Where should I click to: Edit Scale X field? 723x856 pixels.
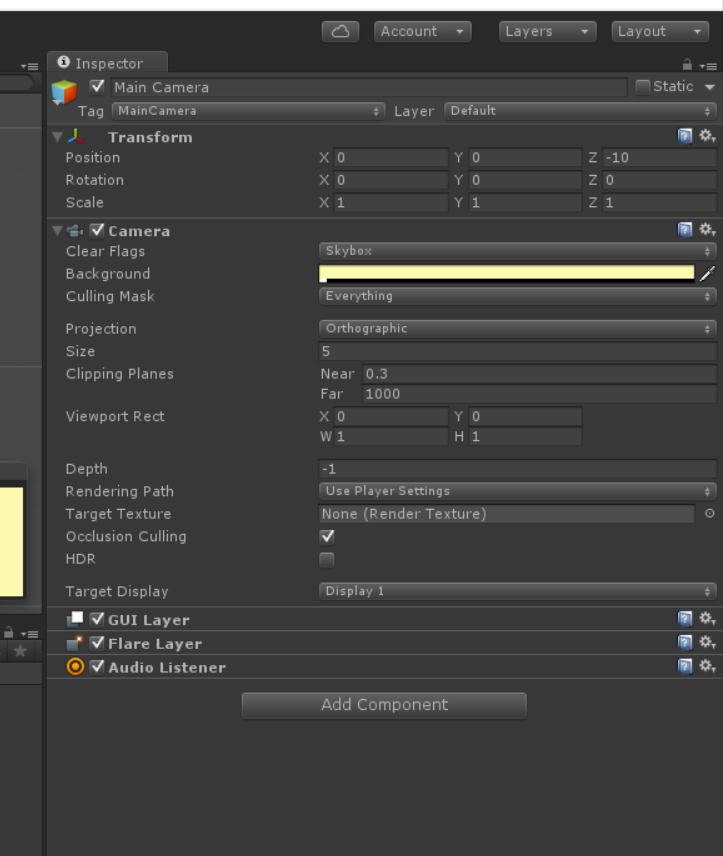[391, 203]
